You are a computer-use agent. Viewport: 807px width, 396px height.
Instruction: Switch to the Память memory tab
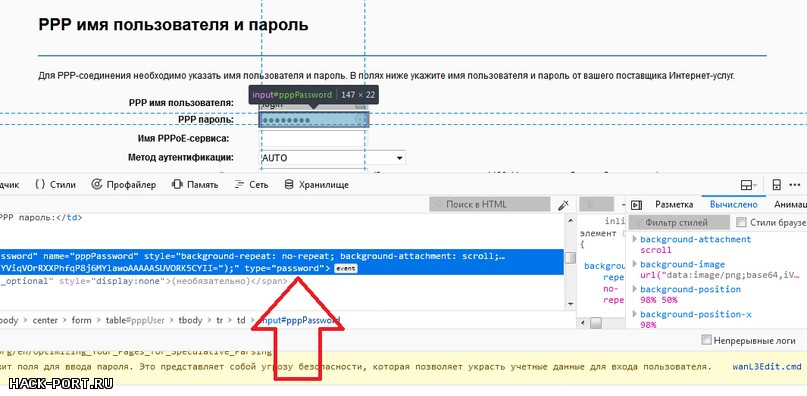click(x=195, y=185)
